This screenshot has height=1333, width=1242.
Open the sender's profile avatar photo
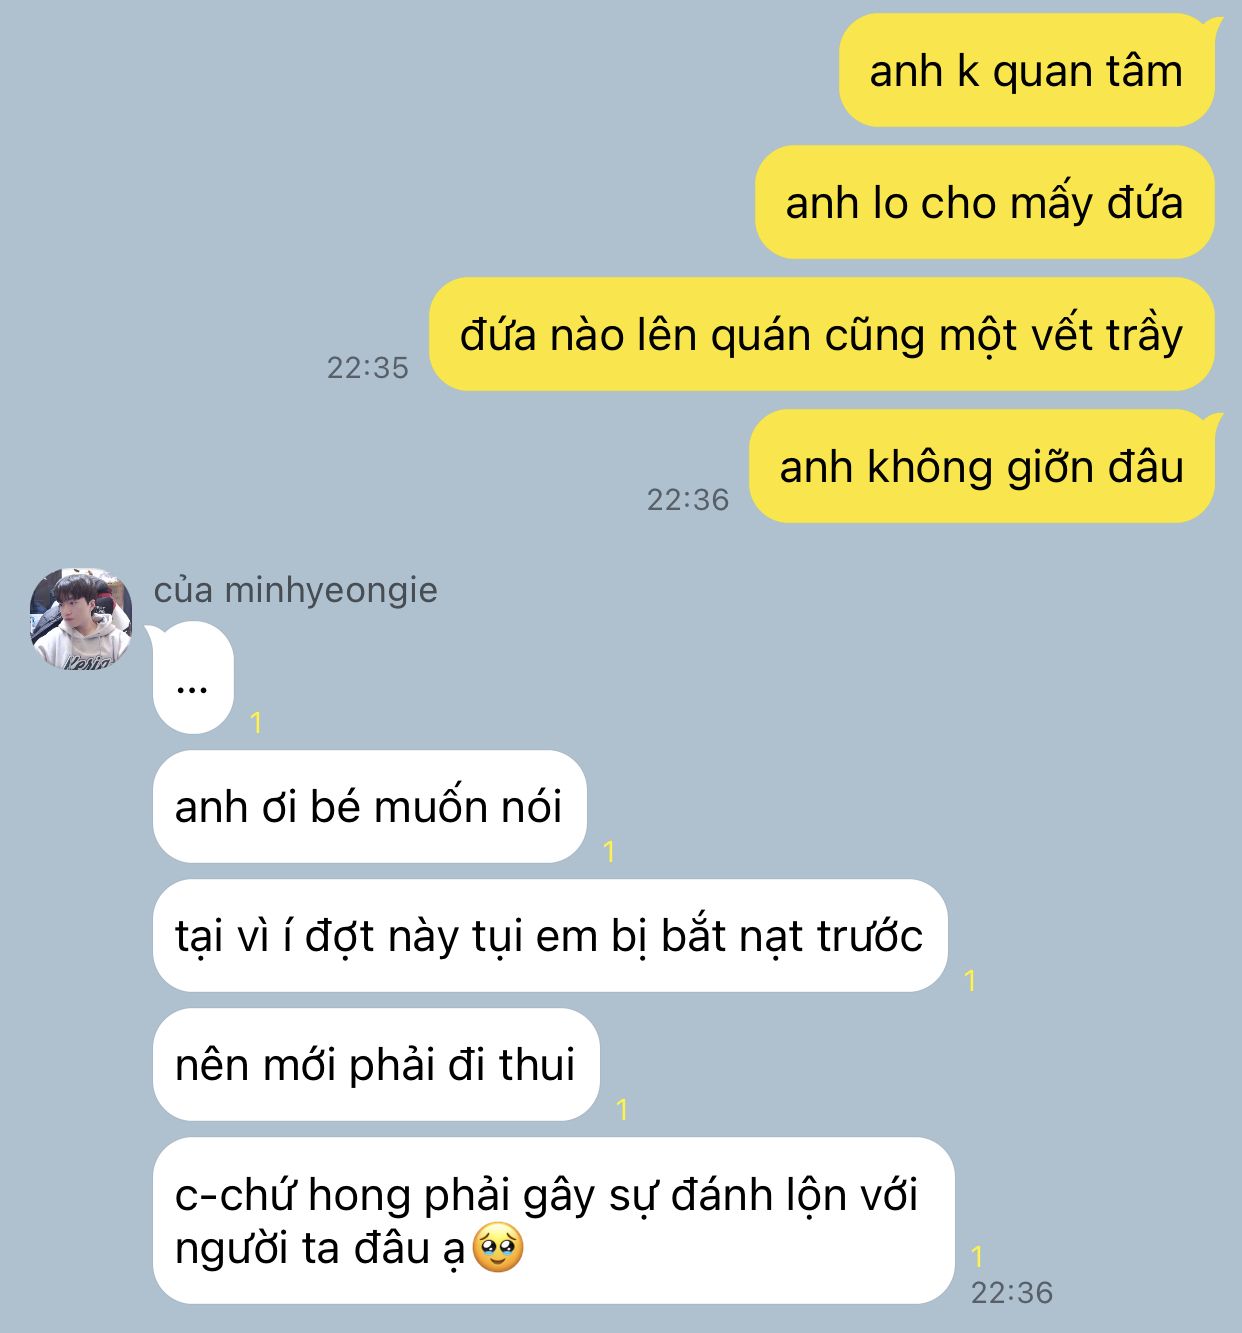tap(81, 619)
